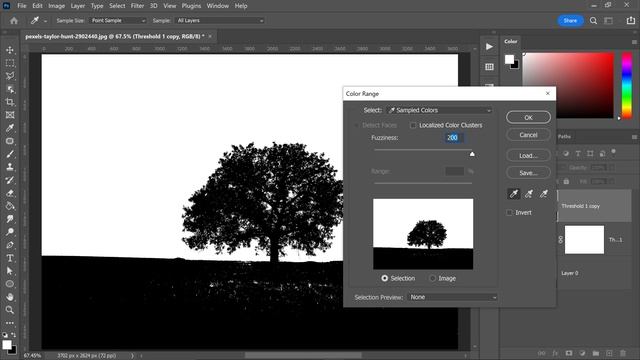Select the Image radio button

433,278
